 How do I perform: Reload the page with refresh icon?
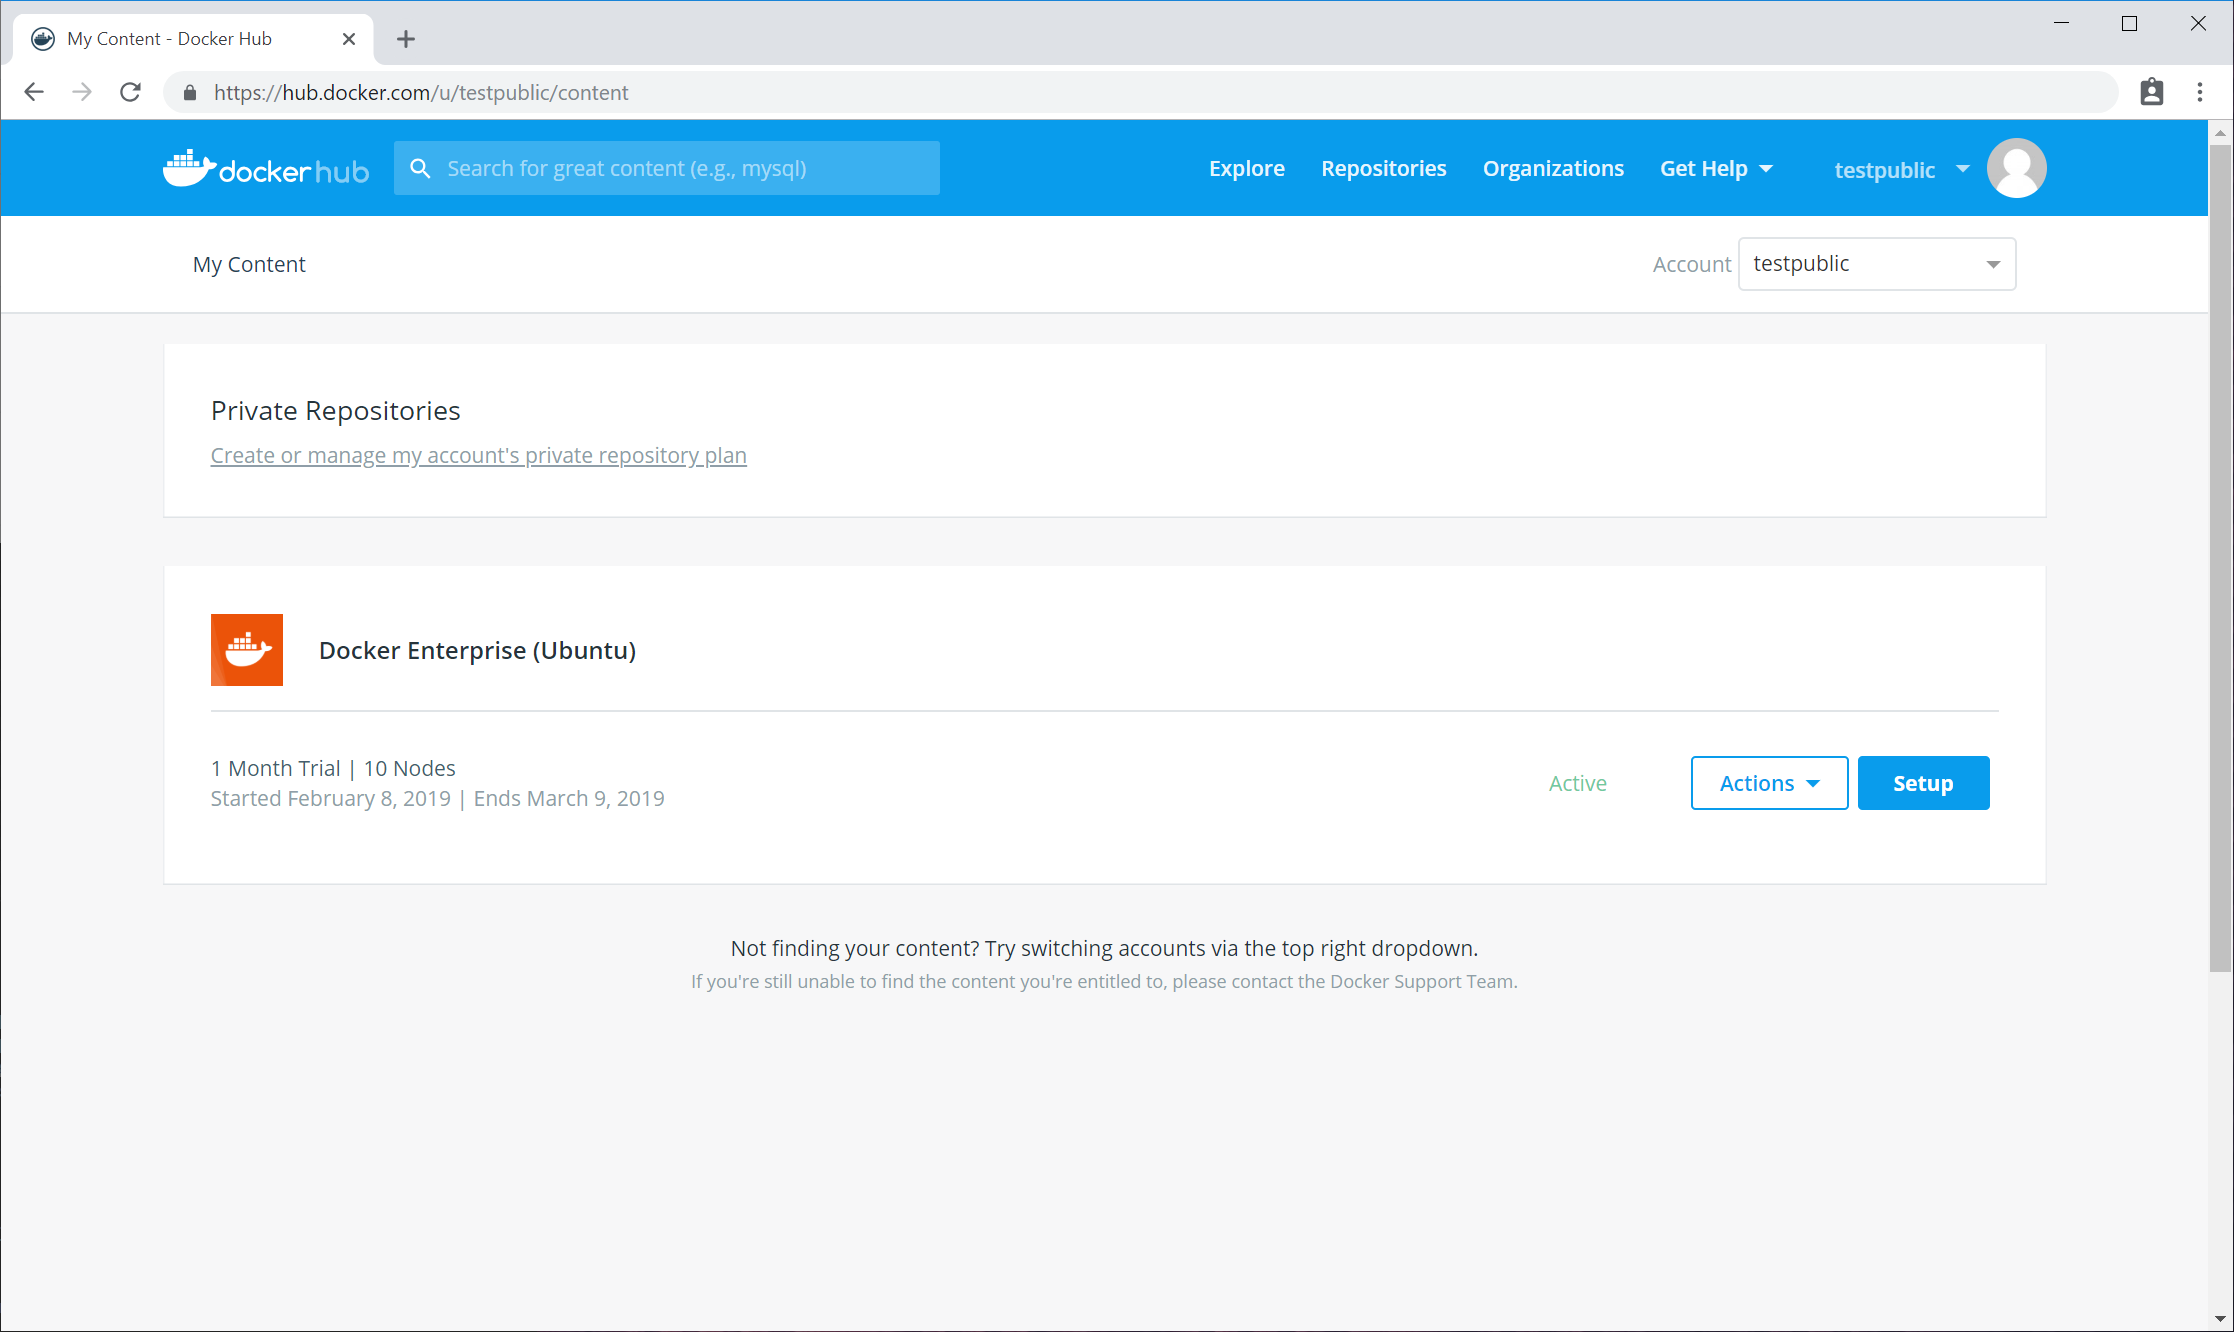click(130, 92)
